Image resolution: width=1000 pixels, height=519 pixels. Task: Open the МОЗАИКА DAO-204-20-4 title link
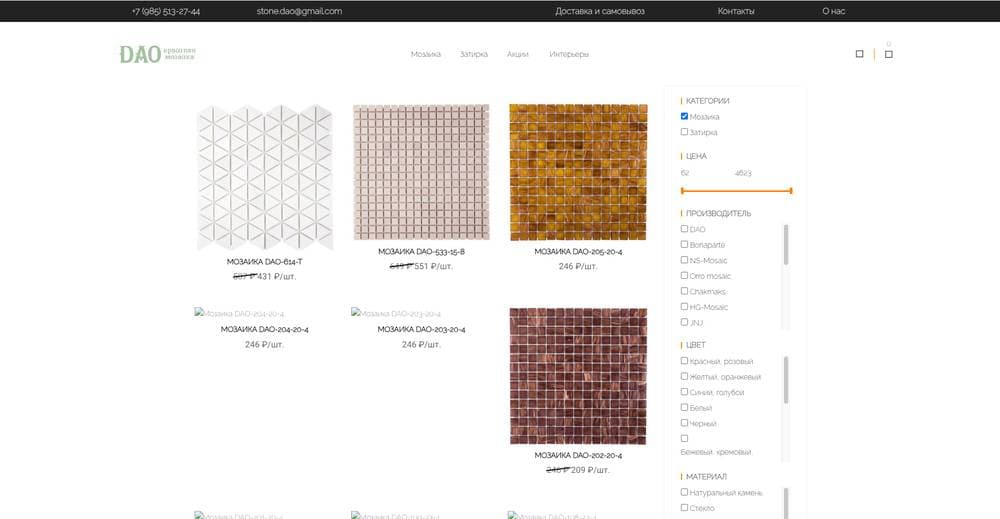265,329
